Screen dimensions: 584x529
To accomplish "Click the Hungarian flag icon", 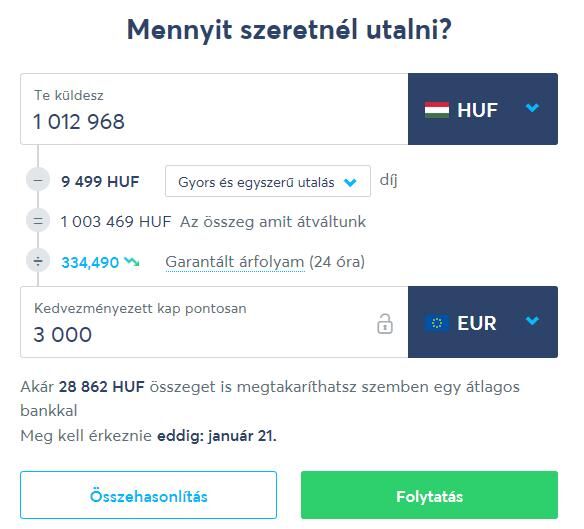I will pos(437,110).
